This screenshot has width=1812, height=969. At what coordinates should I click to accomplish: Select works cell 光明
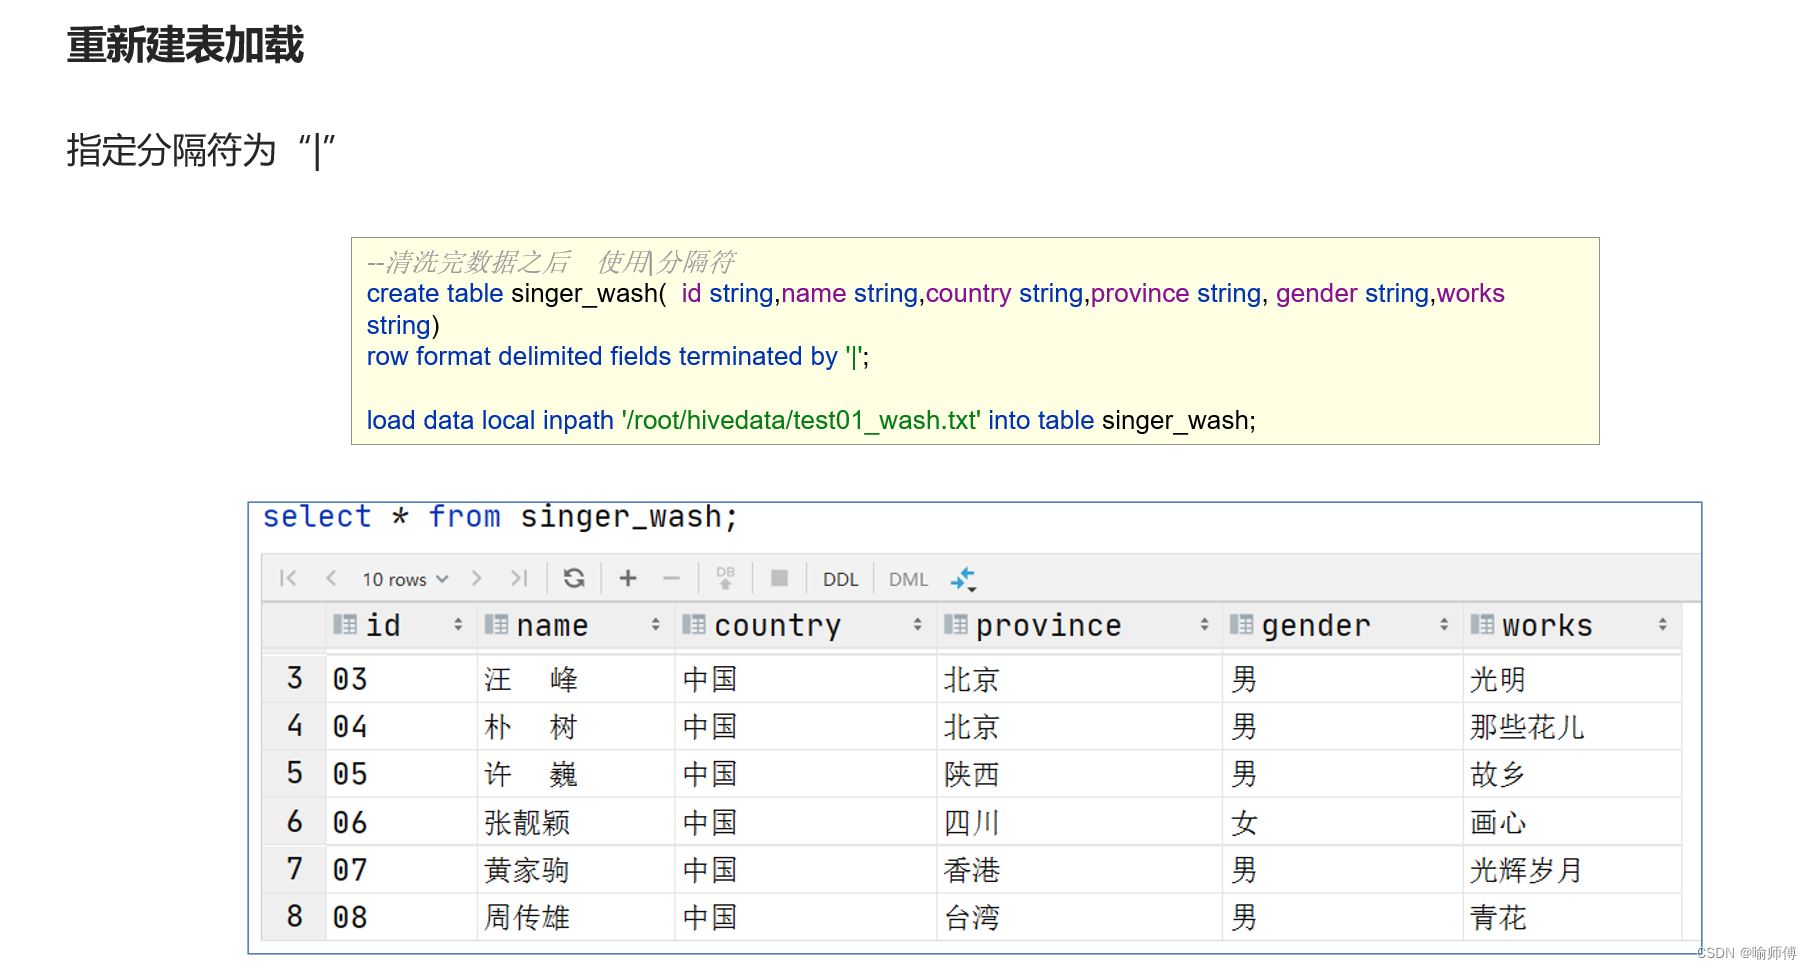(x=1572, y=679)
